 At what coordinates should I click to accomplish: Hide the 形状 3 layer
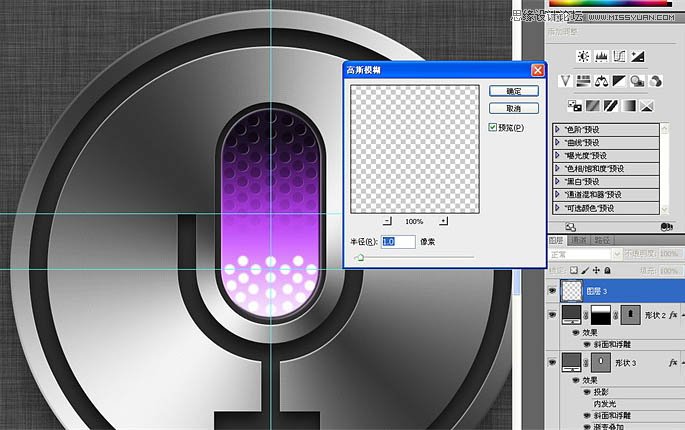tap(552, 362)
